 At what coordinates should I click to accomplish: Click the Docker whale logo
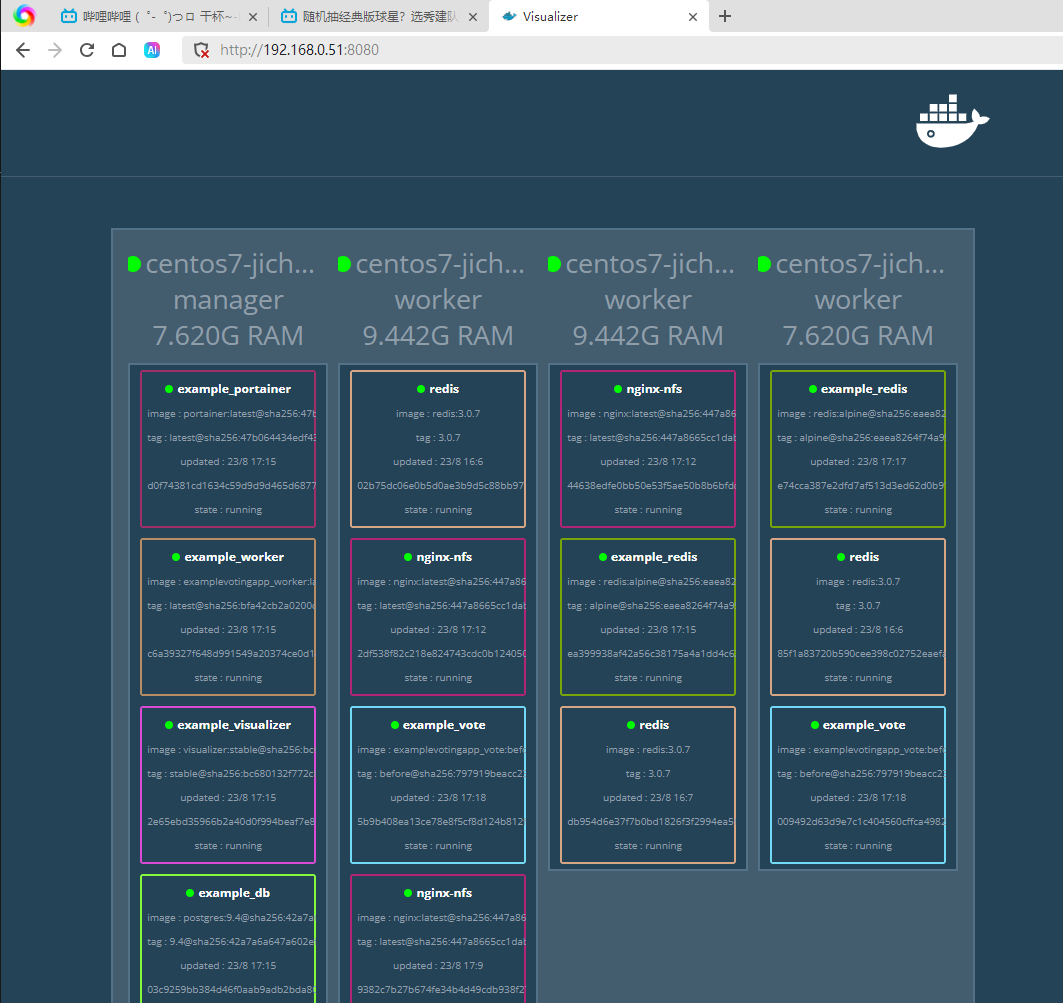[952, 121]
